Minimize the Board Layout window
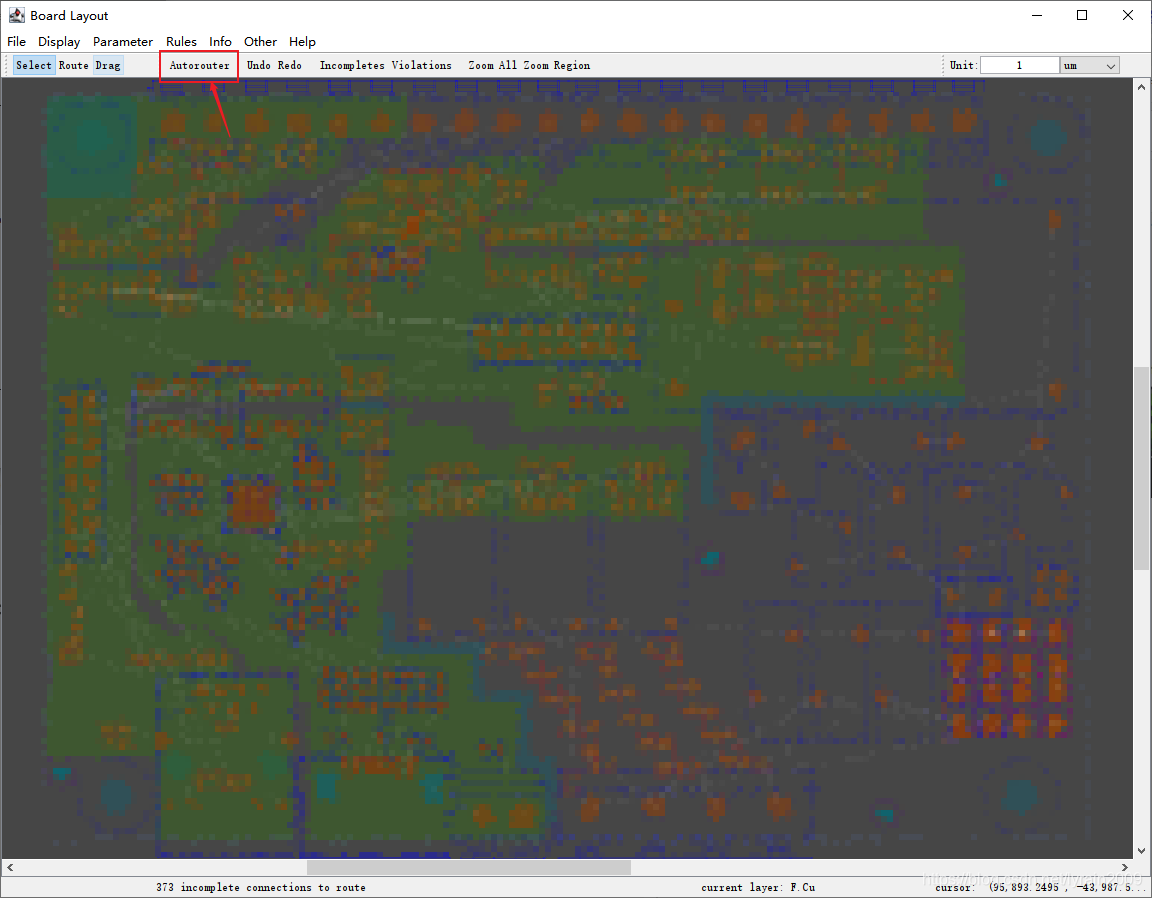 [x=1037, y=15]
